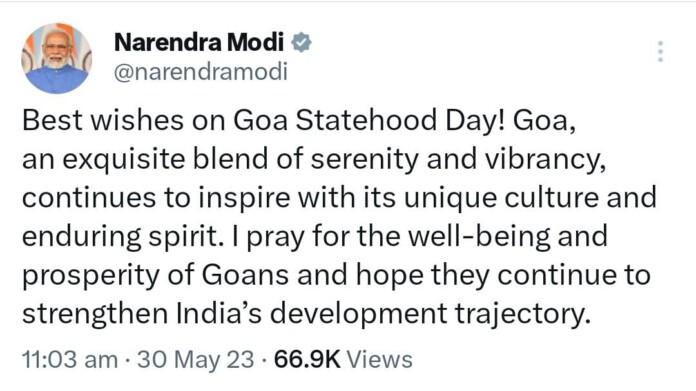Click the word strengthen in the tweet
Viewport: 696px width, 391px height.
tap(95, 314)
